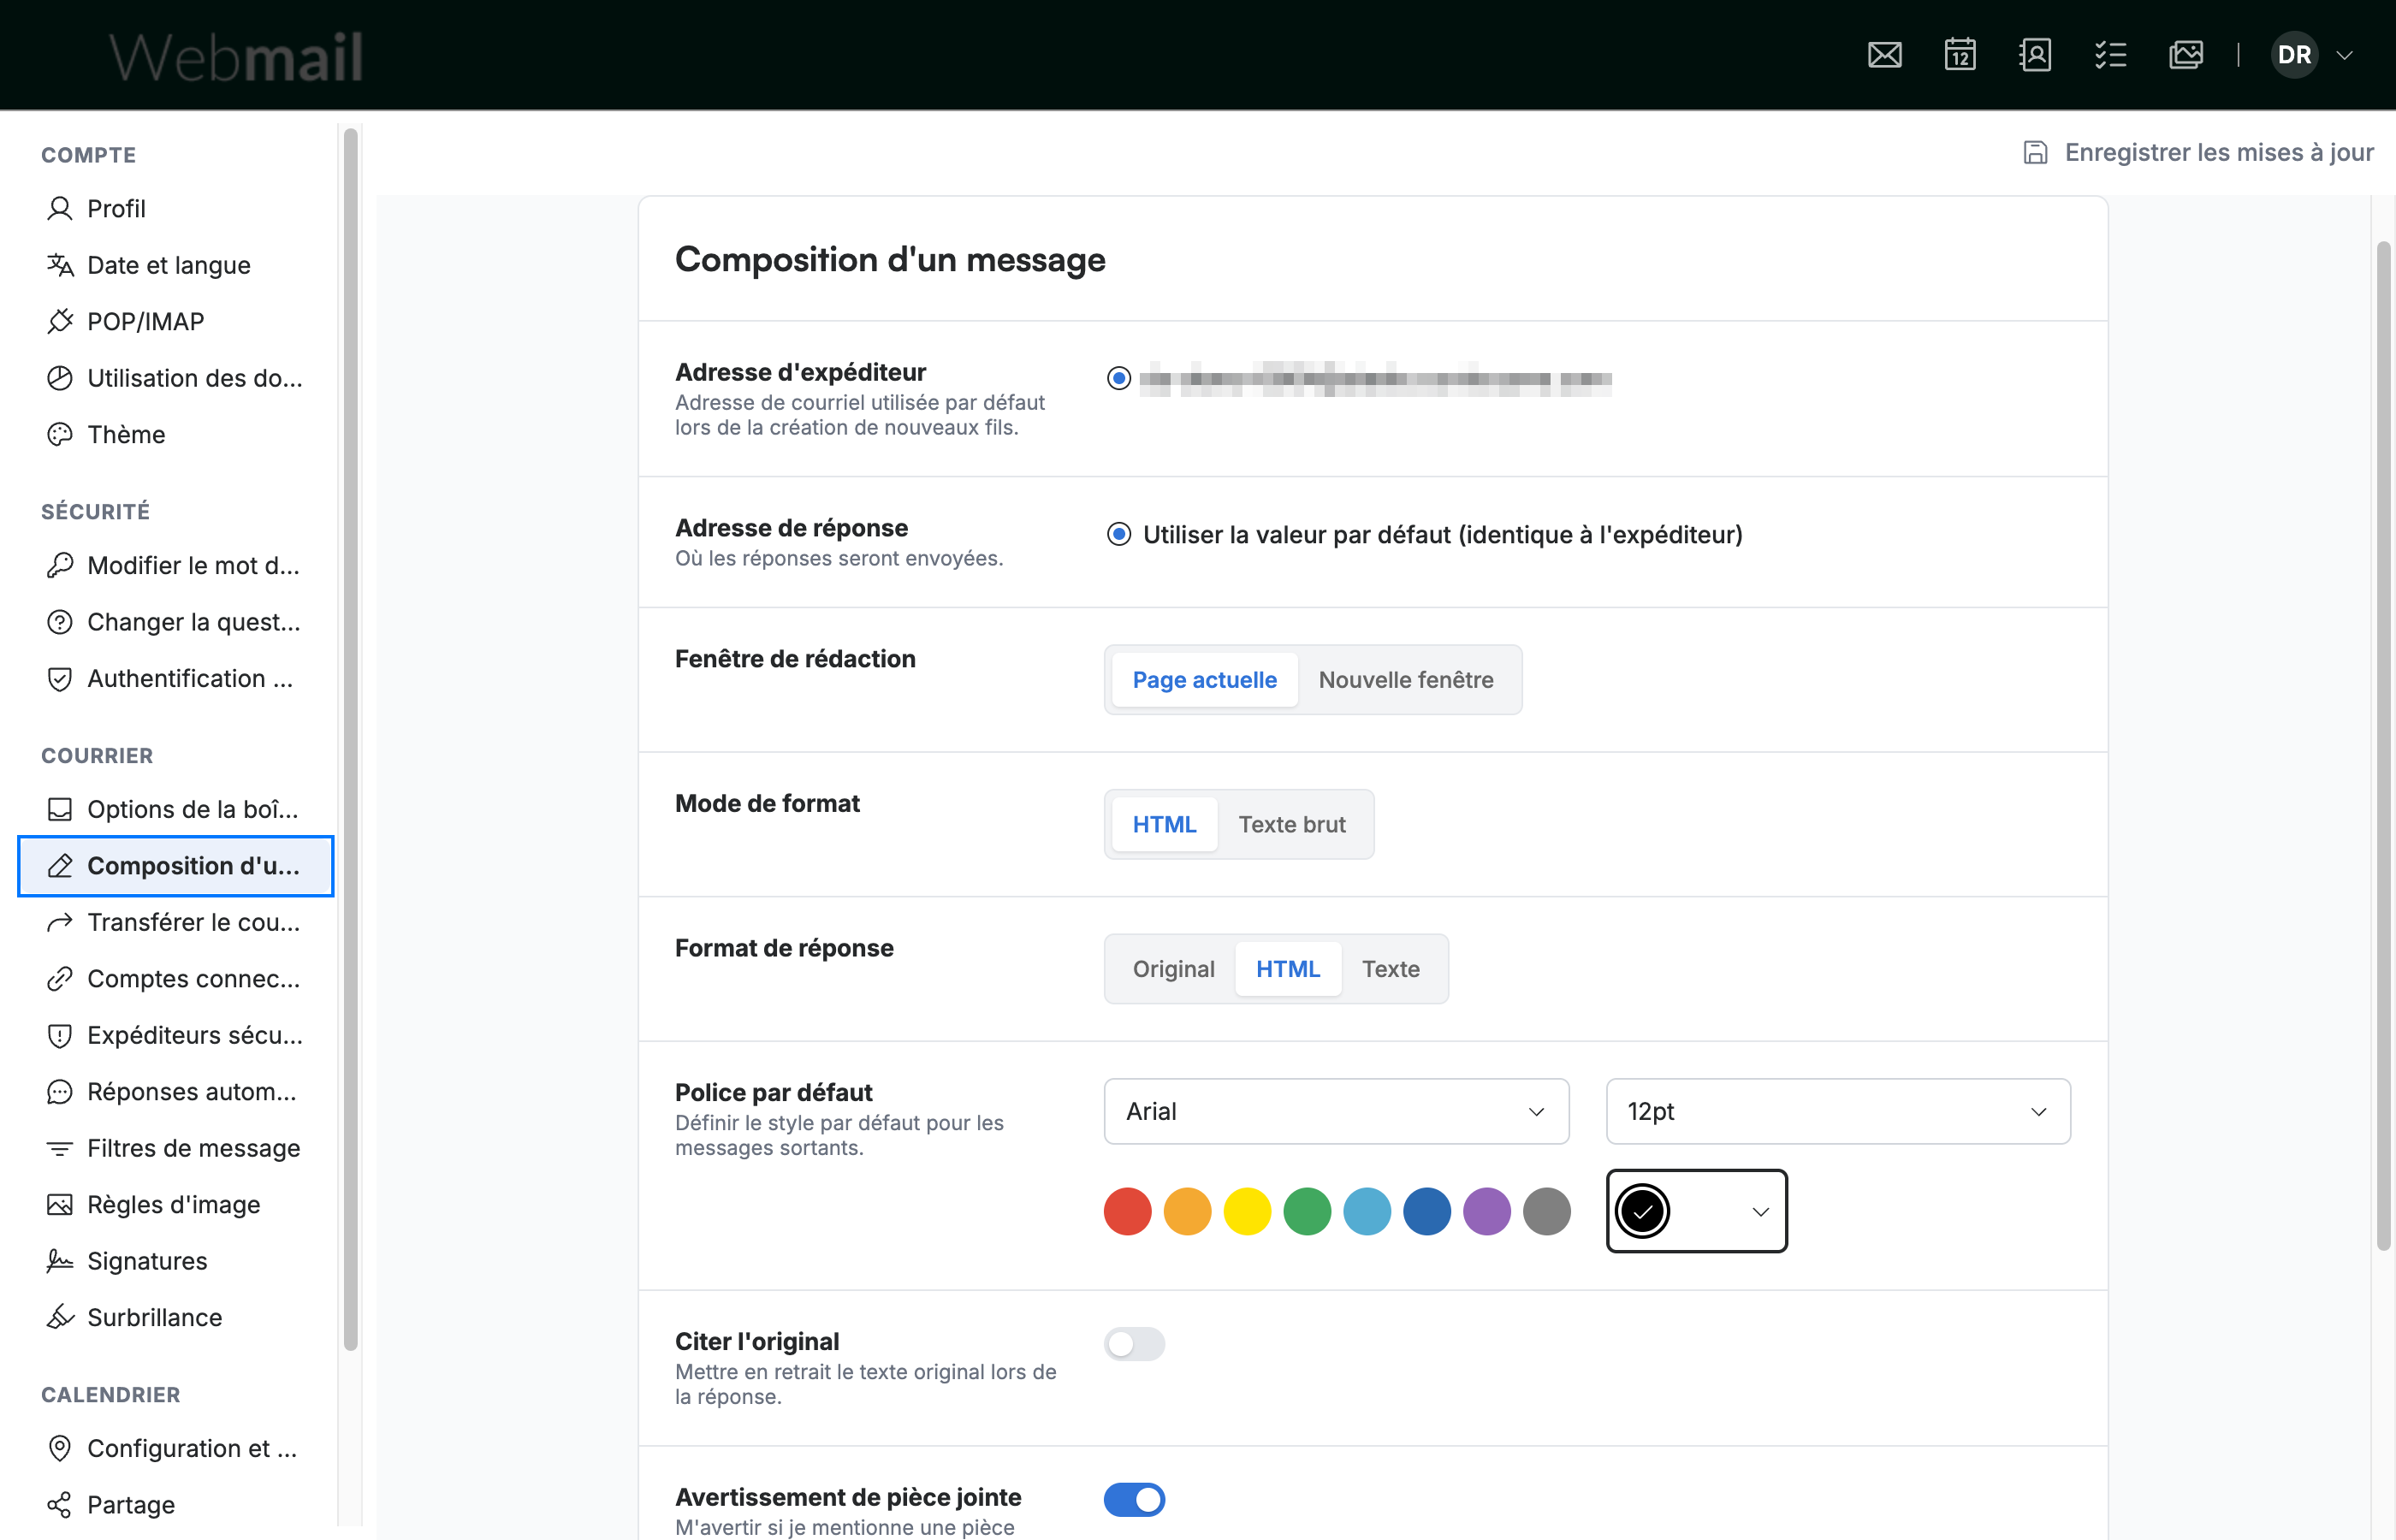The image size is (2396, 1540).
Task: Click the shield icon for Authentification
Action: [x=60, y=678]
